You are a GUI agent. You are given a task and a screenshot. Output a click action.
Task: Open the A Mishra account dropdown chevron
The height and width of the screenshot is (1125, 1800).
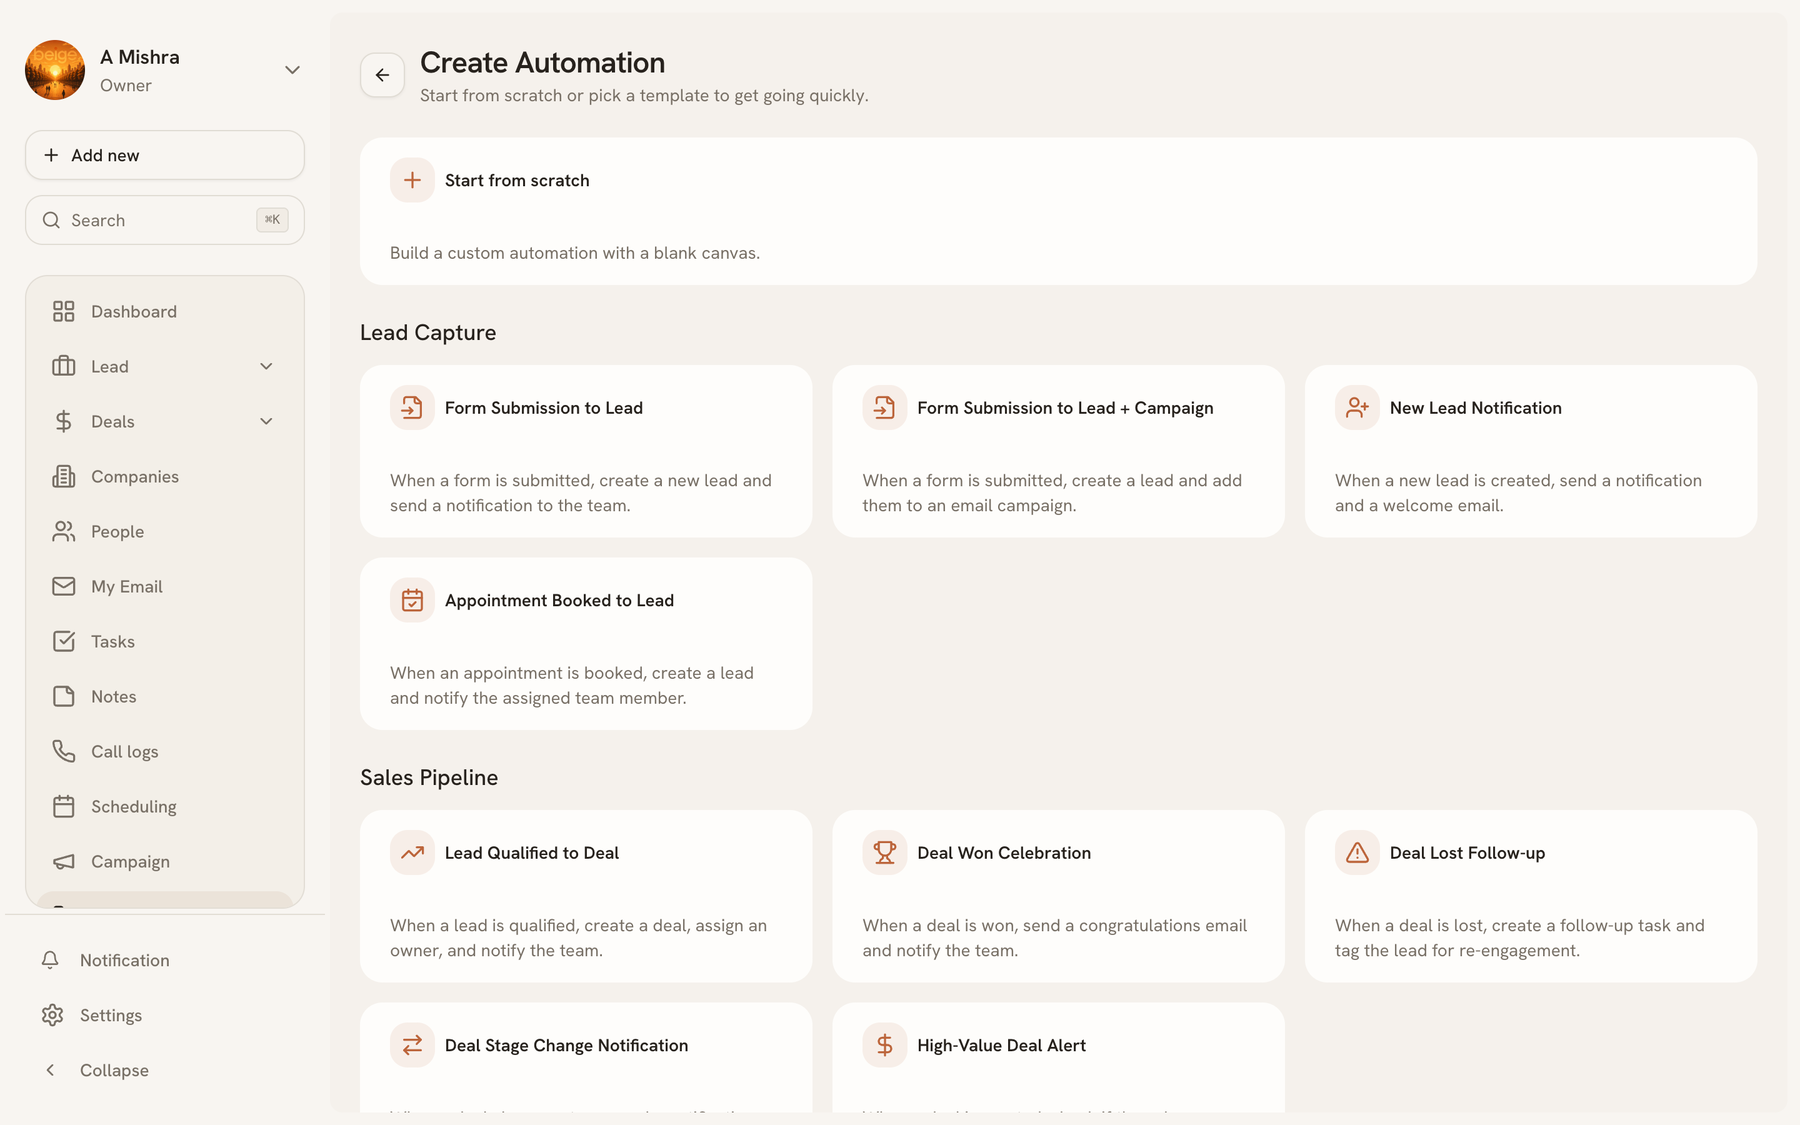(292, 70)
